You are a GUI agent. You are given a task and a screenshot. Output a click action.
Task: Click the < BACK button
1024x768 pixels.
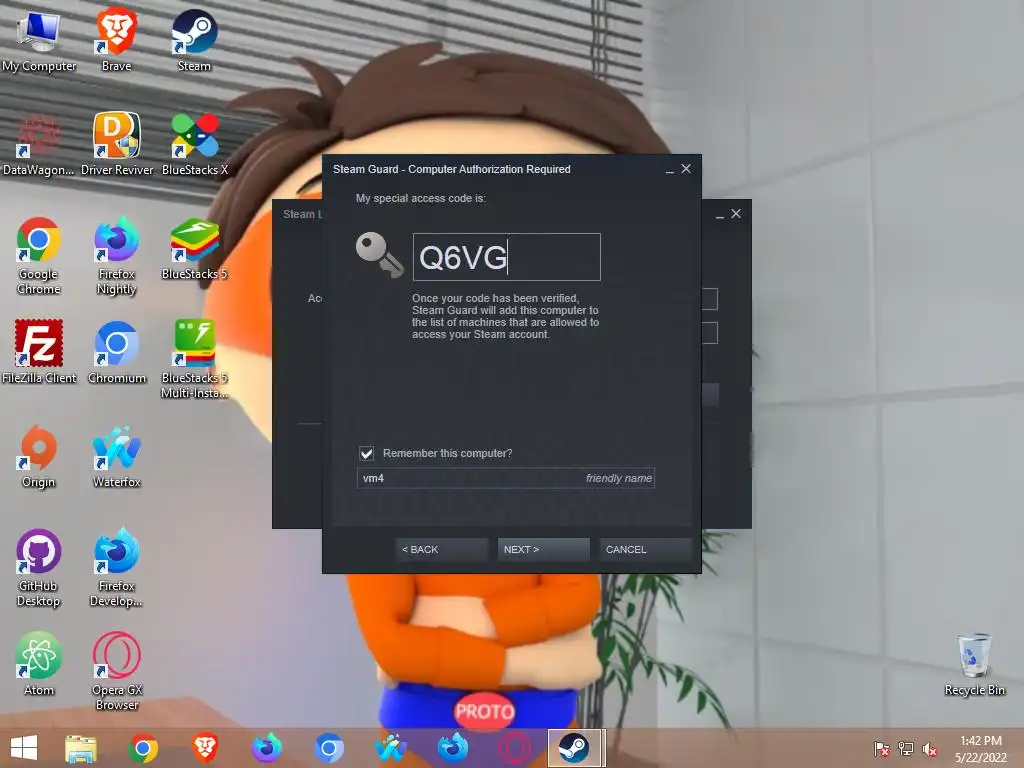tap(441, 549)
